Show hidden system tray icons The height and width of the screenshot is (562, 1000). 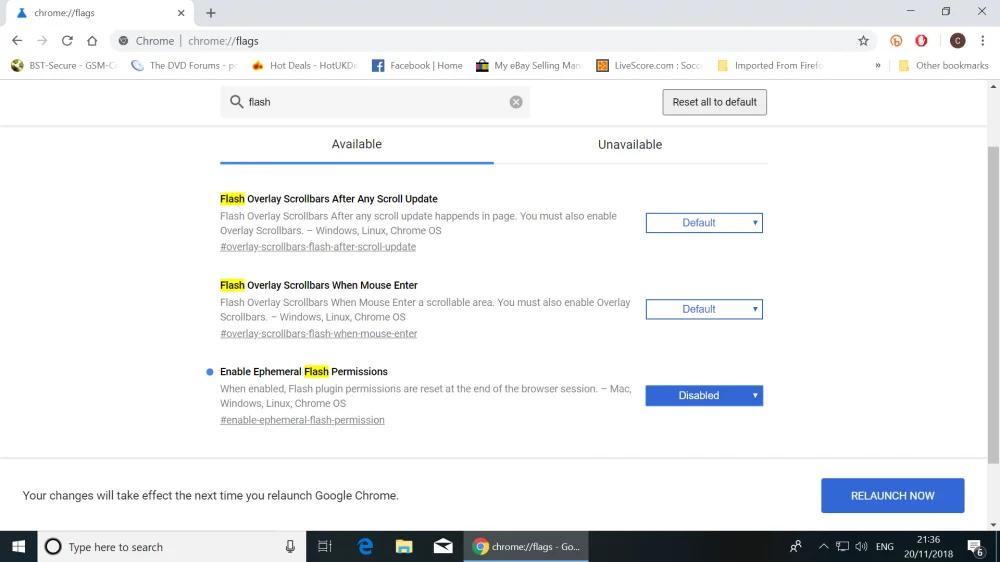(x=823, y=547)
